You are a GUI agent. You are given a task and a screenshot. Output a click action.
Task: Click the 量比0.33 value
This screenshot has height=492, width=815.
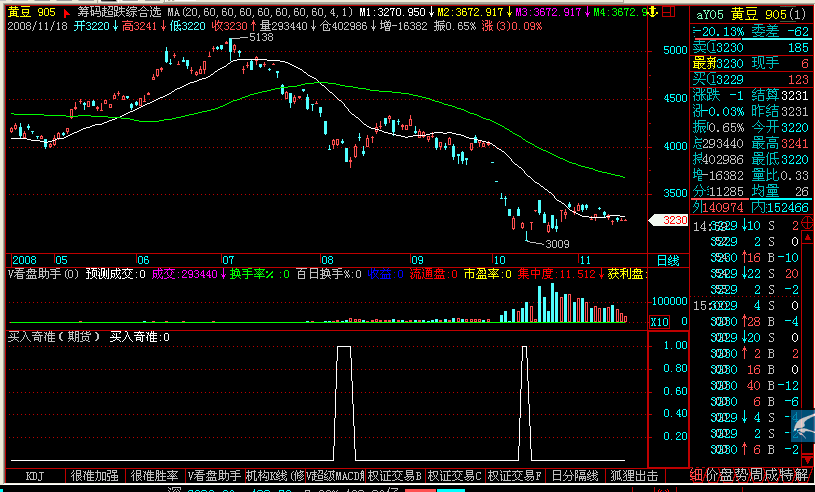[x=780, y=176]
